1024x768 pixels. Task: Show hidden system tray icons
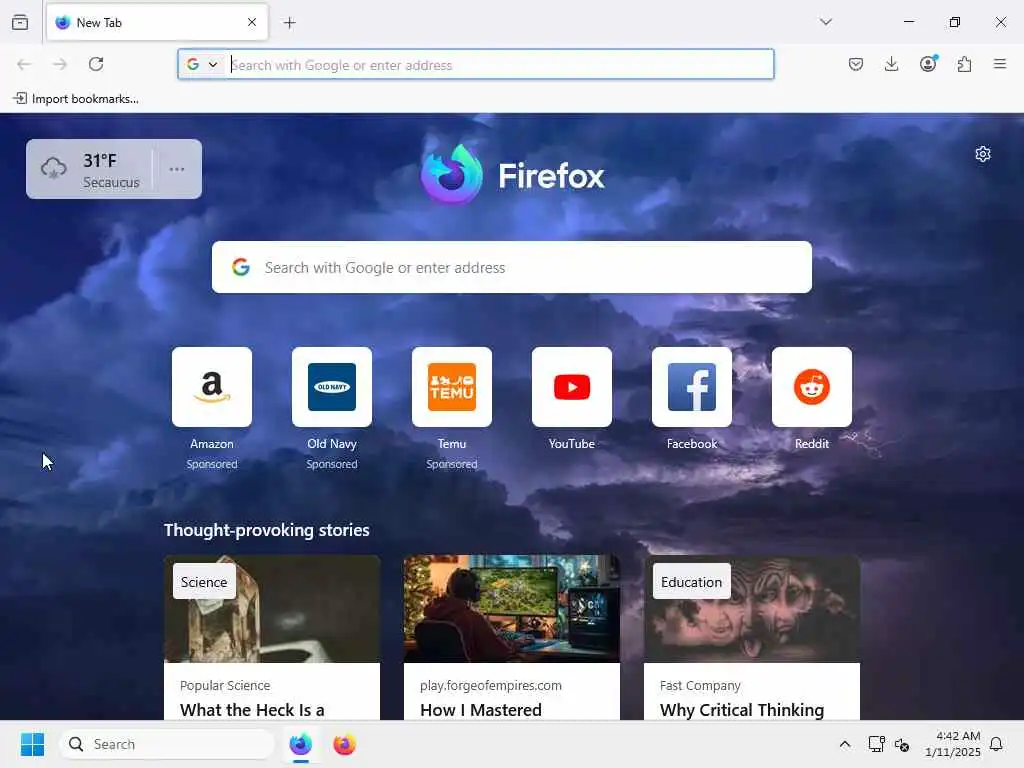pos(844,744)
